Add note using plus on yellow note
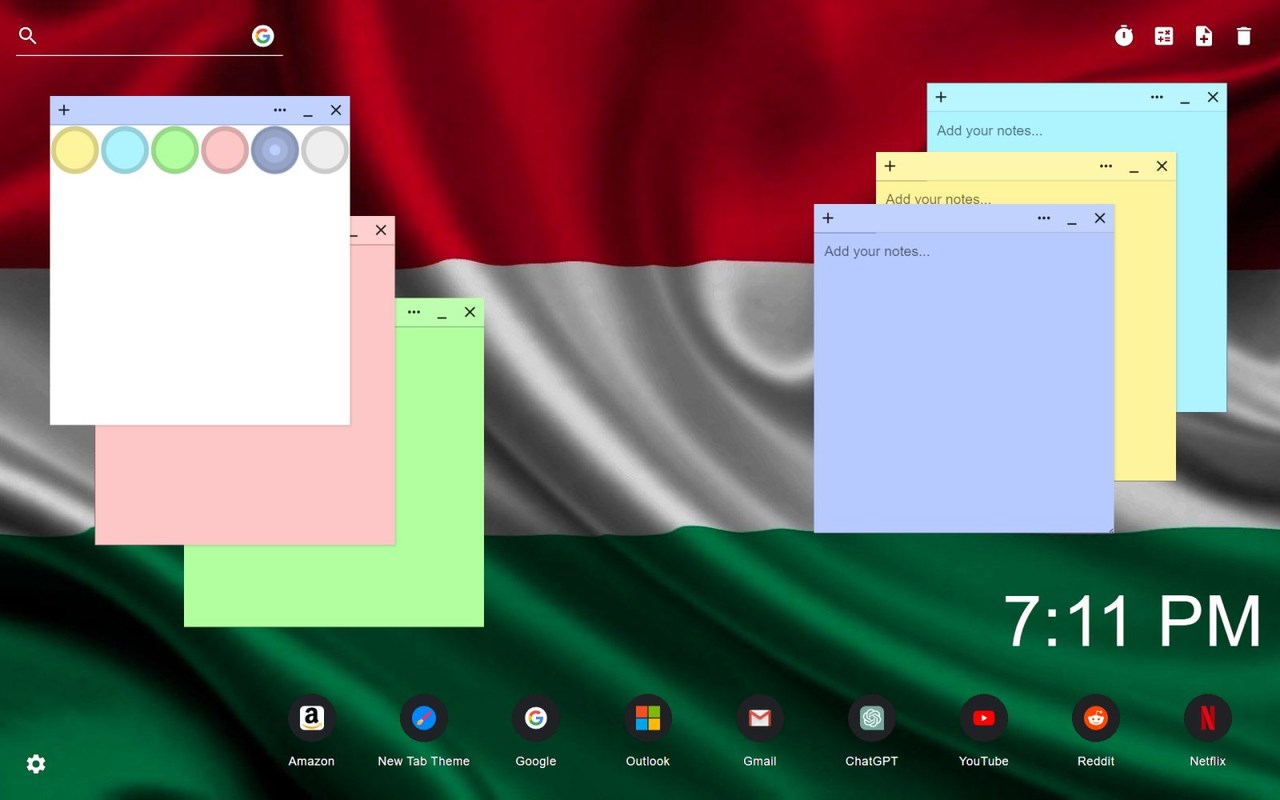This screenshot has width=1280, height=800. pyautogui.click(x=890, y=166)
